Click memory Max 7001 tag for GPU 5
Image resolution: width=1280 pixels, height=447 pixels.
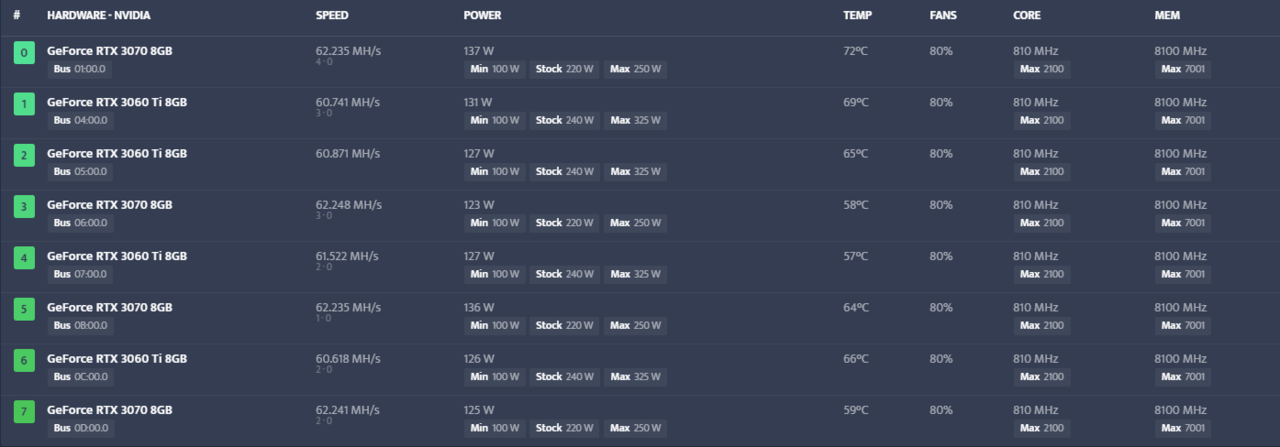point(1183,326)
